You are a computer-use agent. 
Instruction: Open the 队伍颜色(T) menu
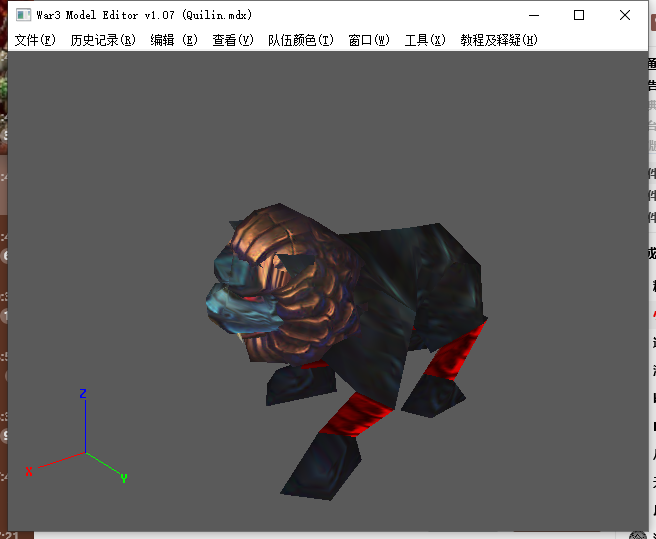tap(301, 40)
